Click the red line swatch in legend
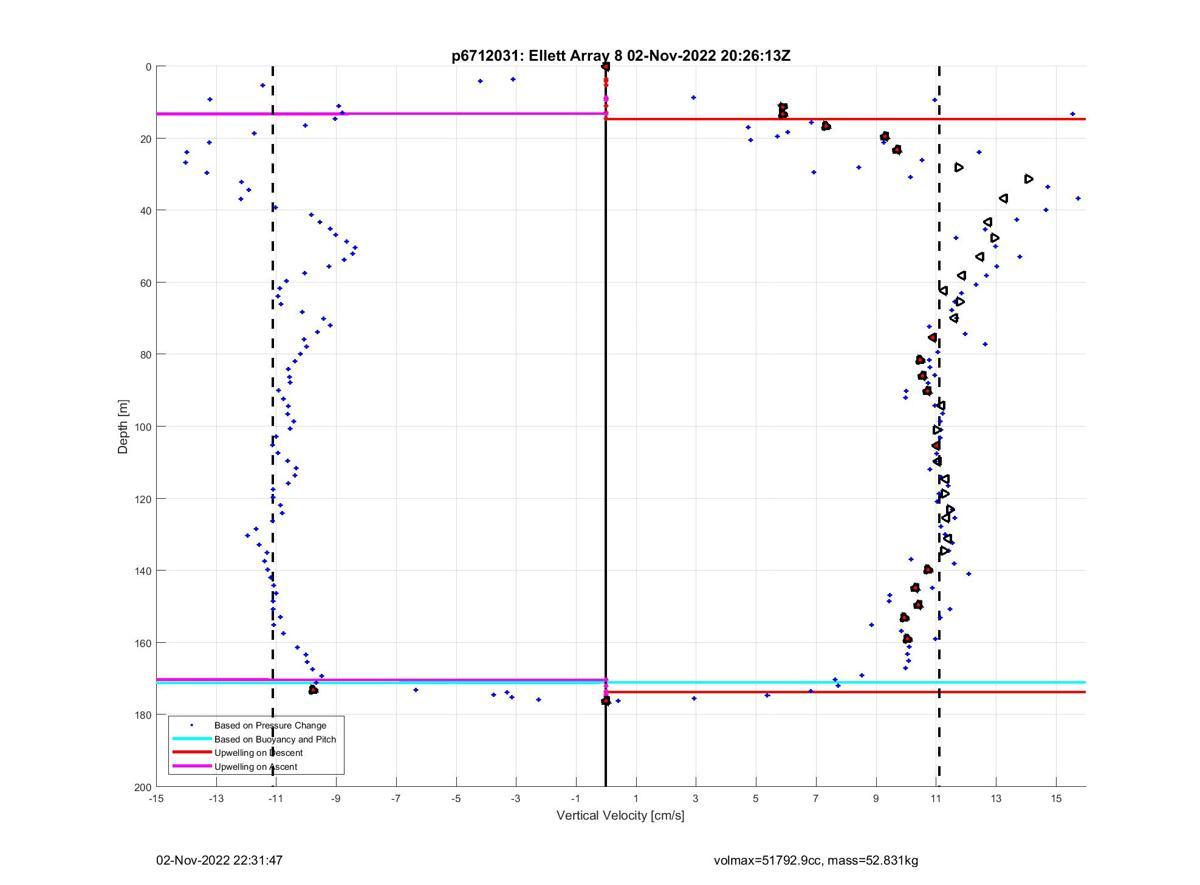The height and width of the screenshot is (885, 1200). [x=192, y=753]
